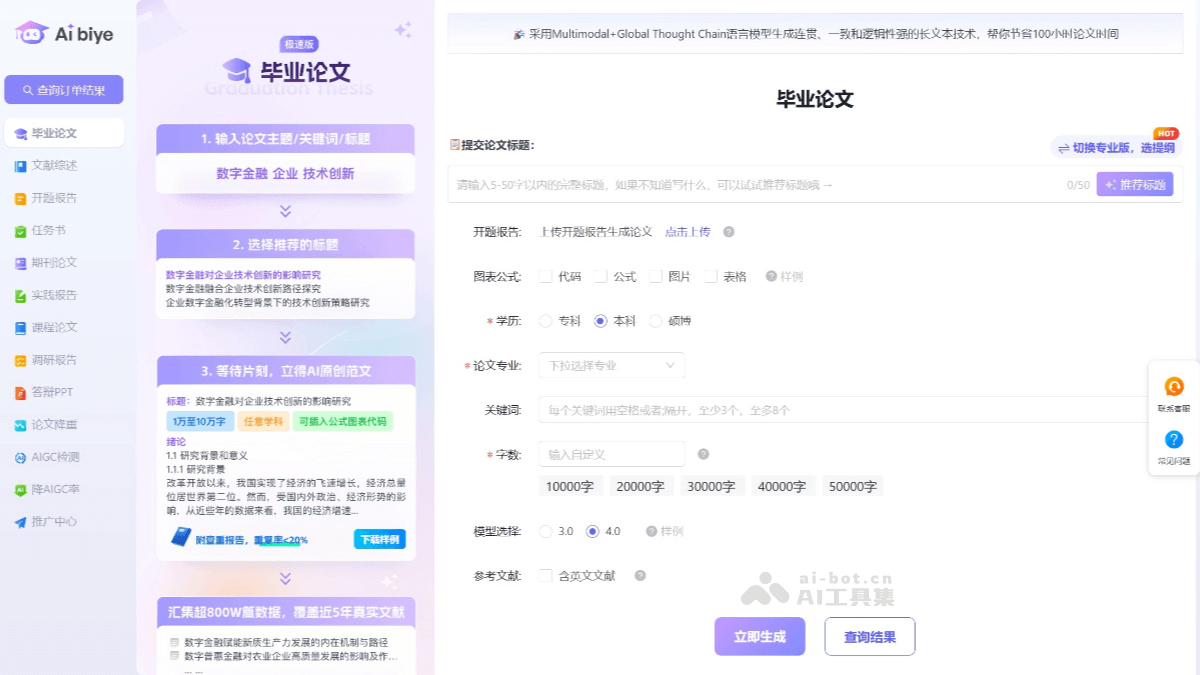Click the 任务书 sidebar icon

point(55,230)
